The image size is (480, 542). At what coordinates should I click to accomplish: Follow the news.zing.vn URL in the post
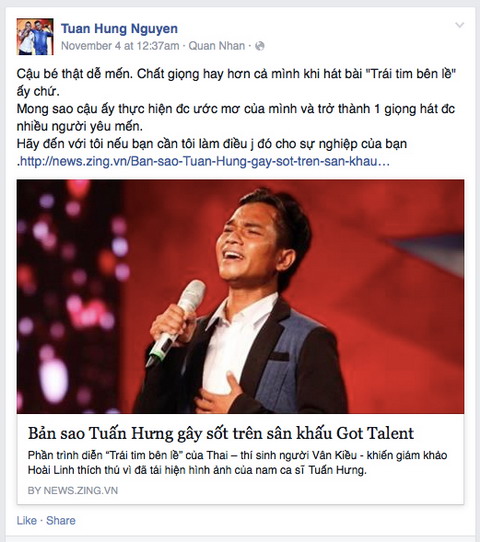coord(205,161)
